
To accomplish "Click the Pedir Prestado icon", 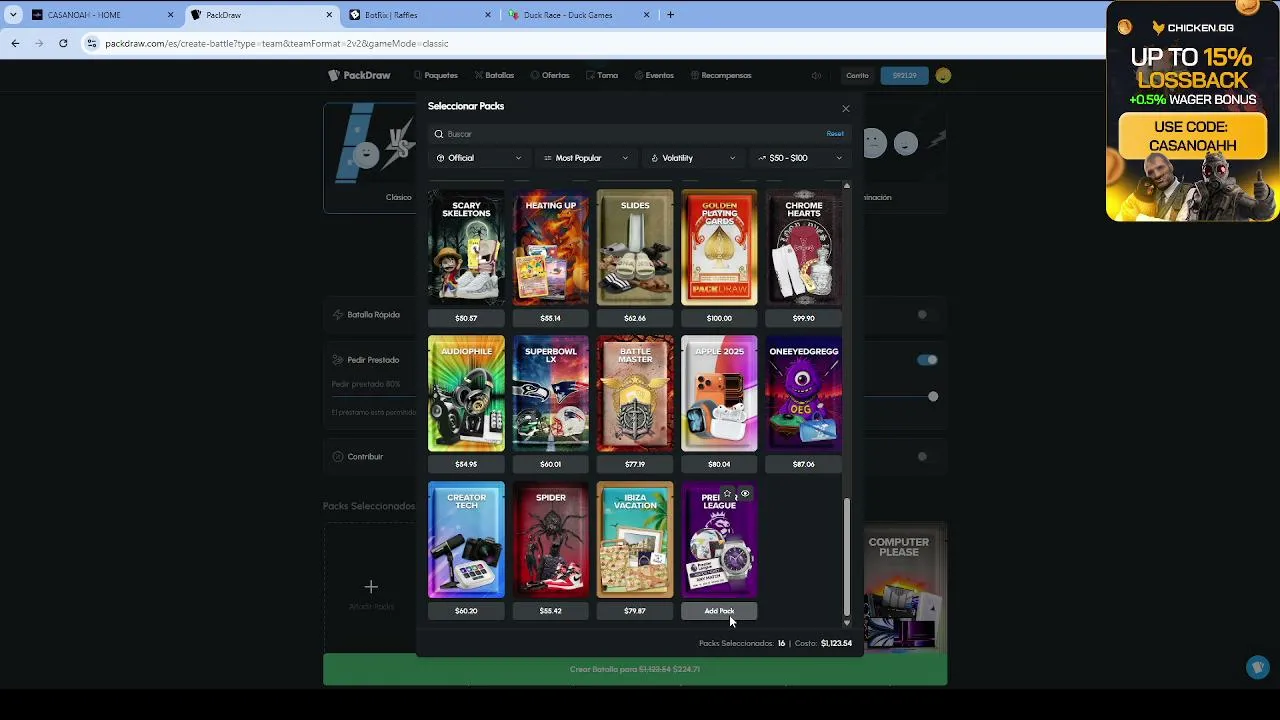I will (338, 360).
